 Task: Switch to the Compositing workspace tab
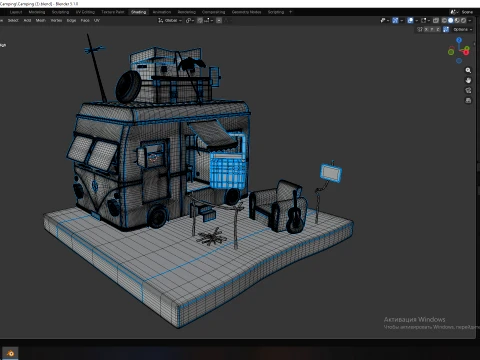tap(213, 12)
